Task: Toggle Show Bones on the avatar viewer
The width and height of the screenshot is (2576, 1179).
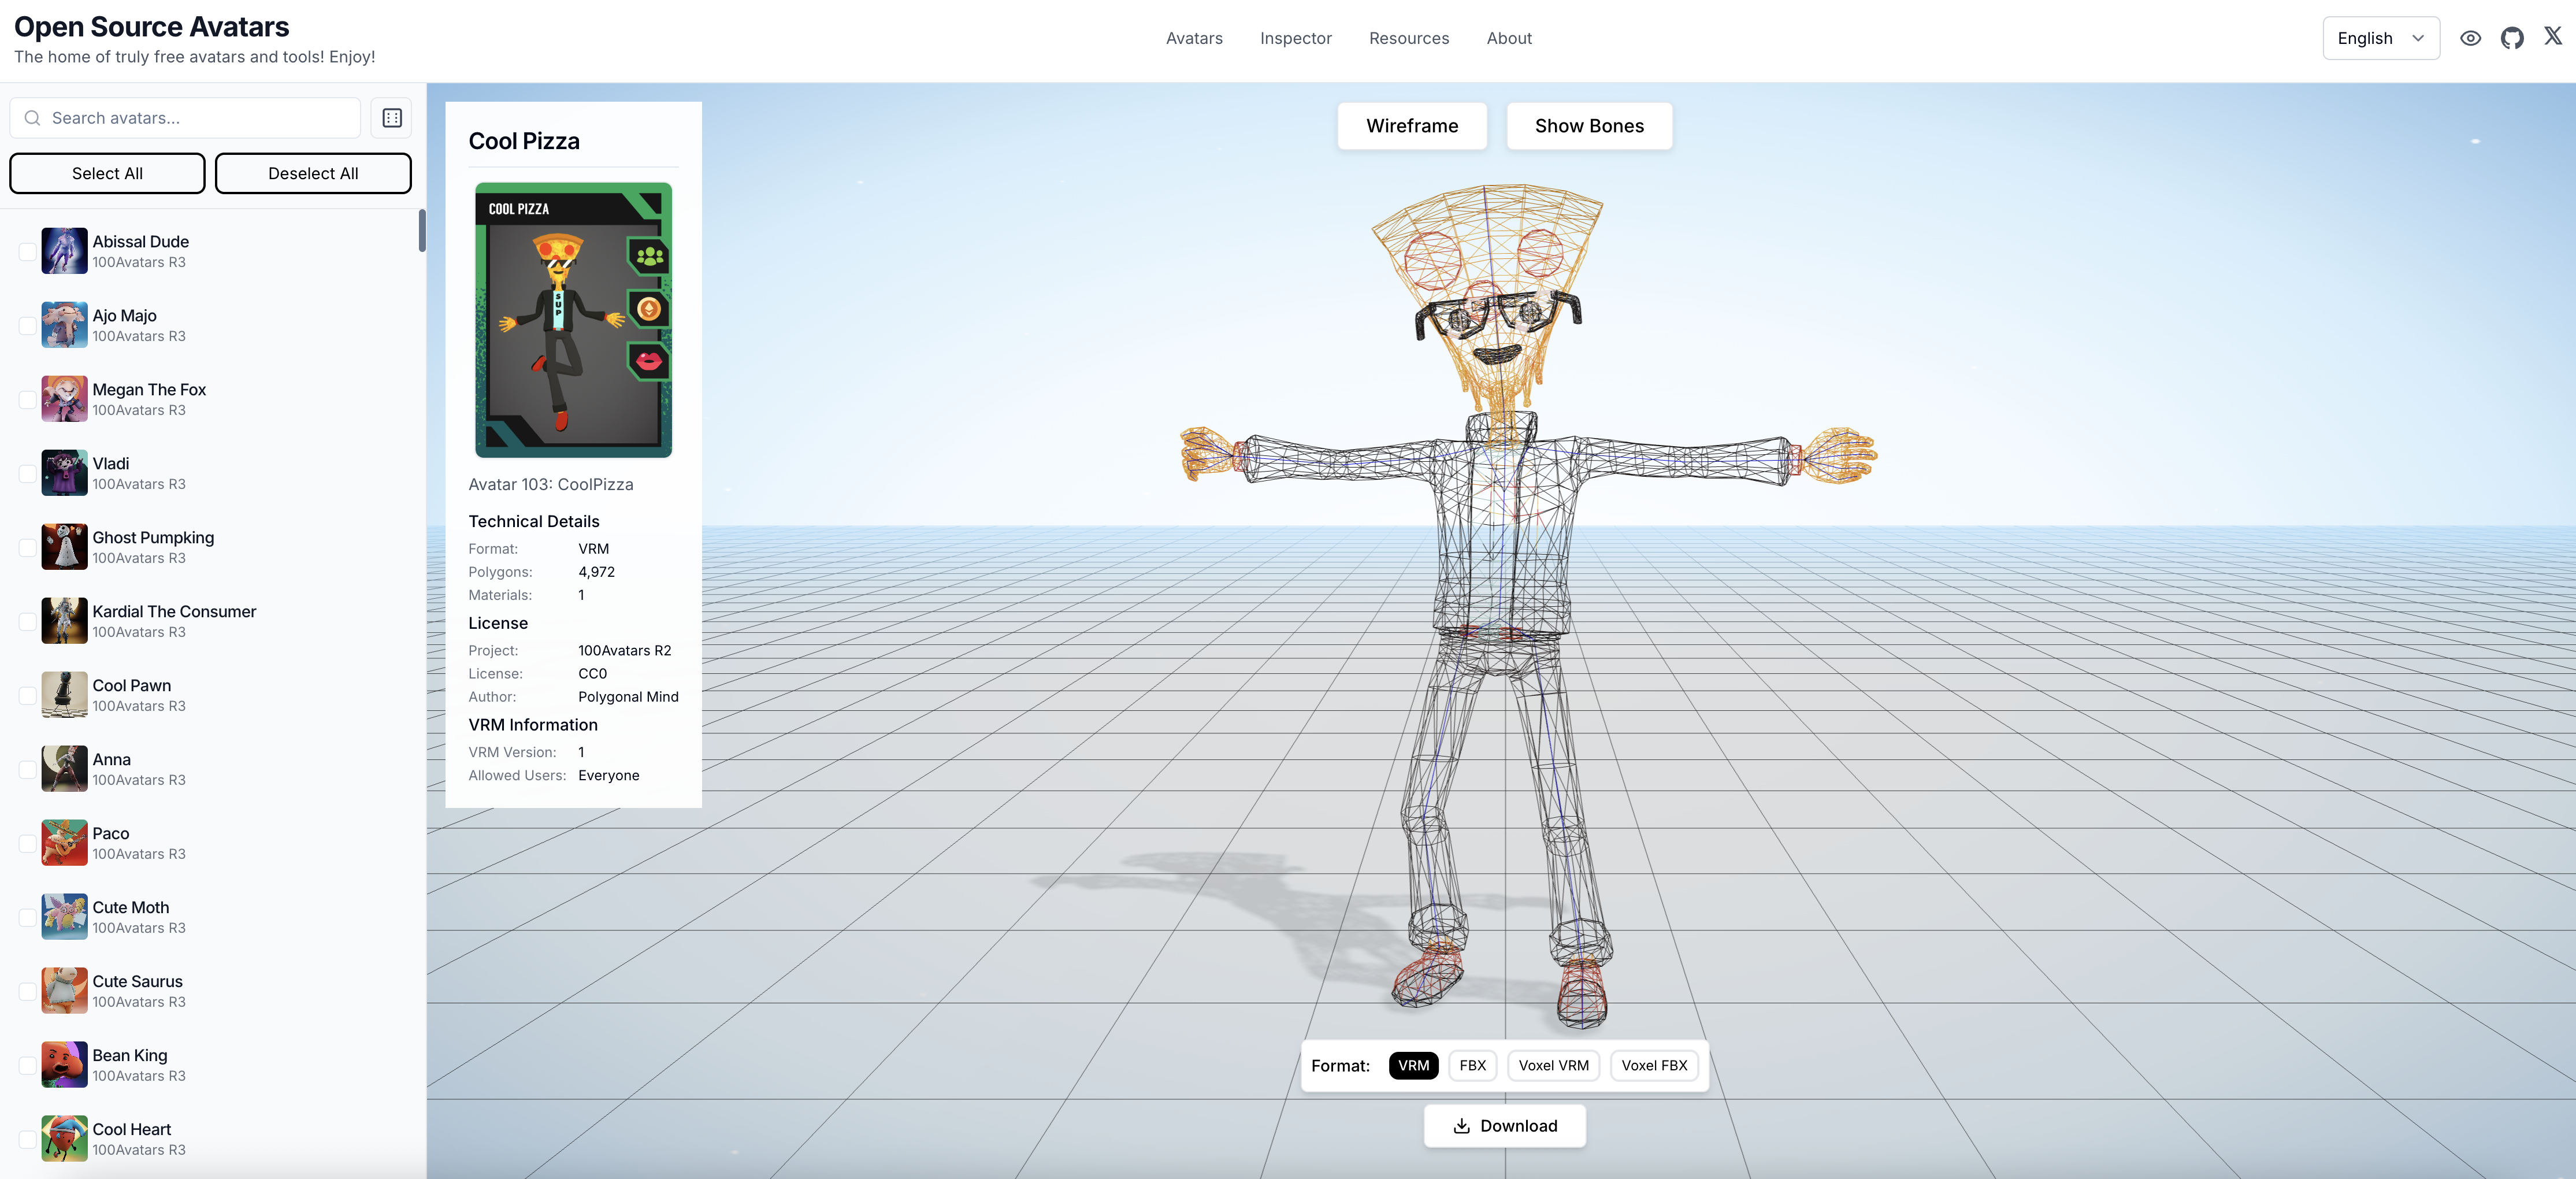Action: (x=1589, y=125)
